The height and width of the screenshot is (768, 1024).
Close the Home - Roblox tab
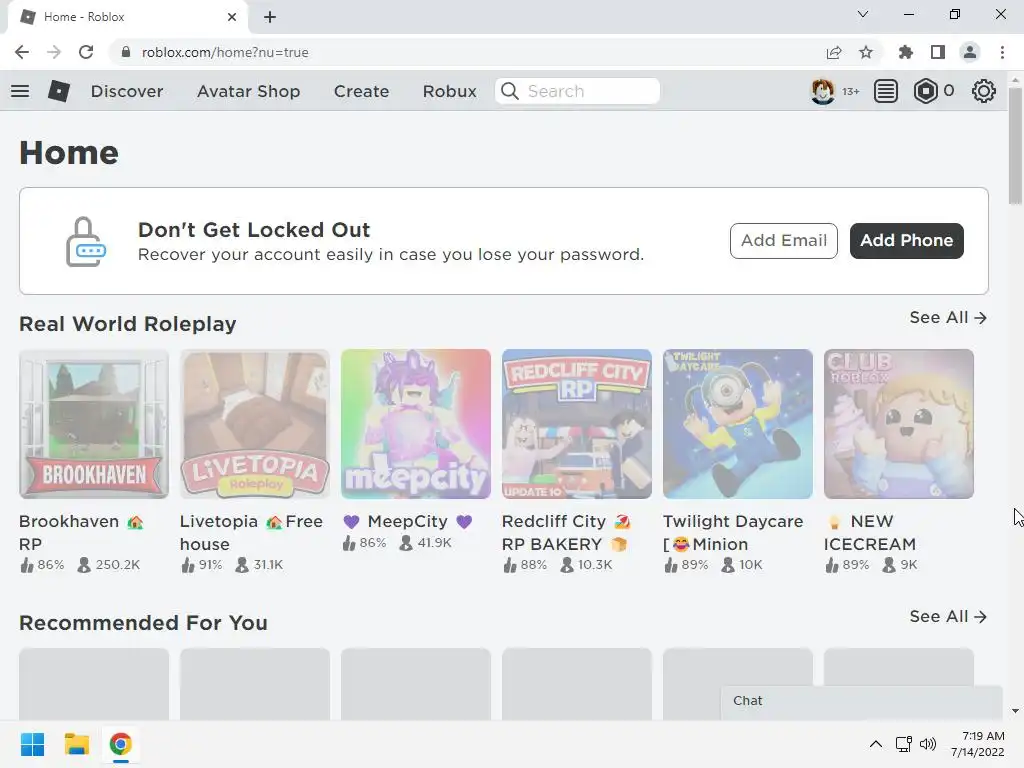(232, 17)
